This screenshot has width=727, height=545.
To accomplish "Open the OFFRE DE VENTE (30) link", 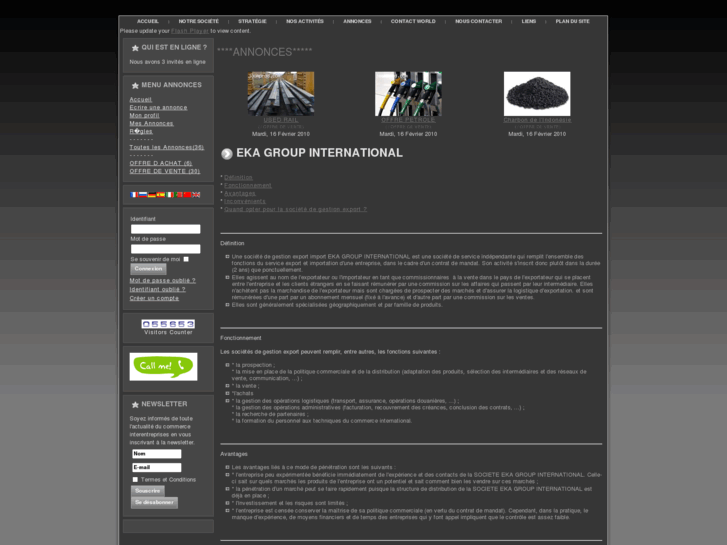I will (x=165, y=171).
